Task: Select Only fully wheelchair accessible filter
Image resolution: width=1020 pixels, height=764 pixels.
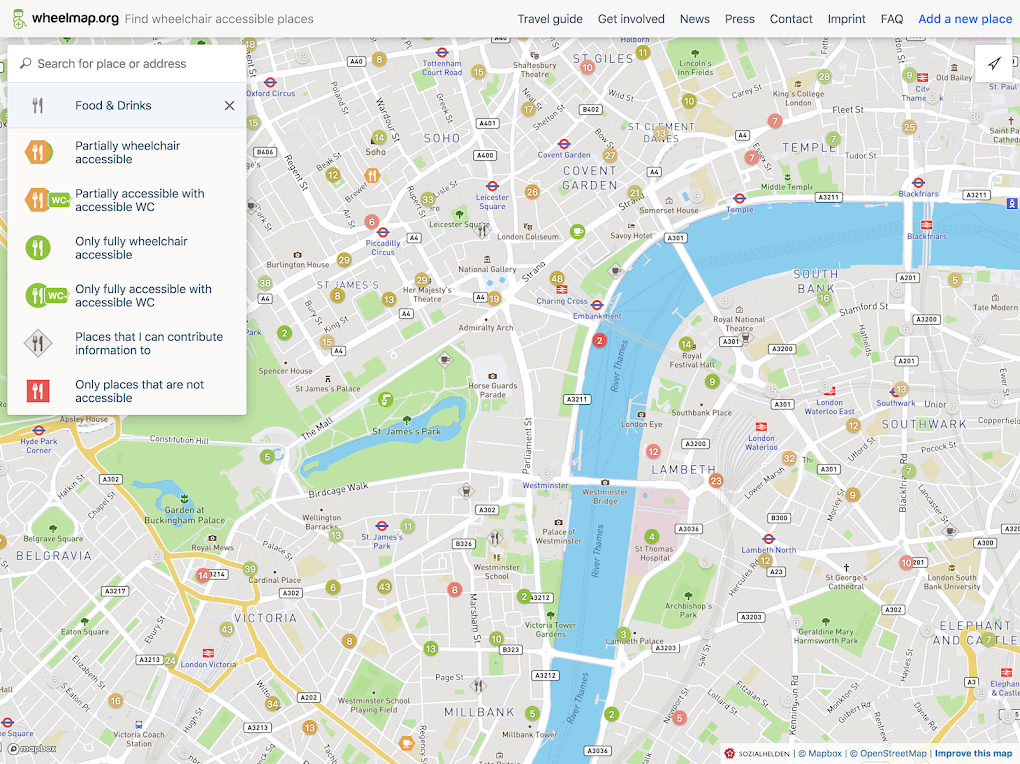Action: click(x=127, y=248)
